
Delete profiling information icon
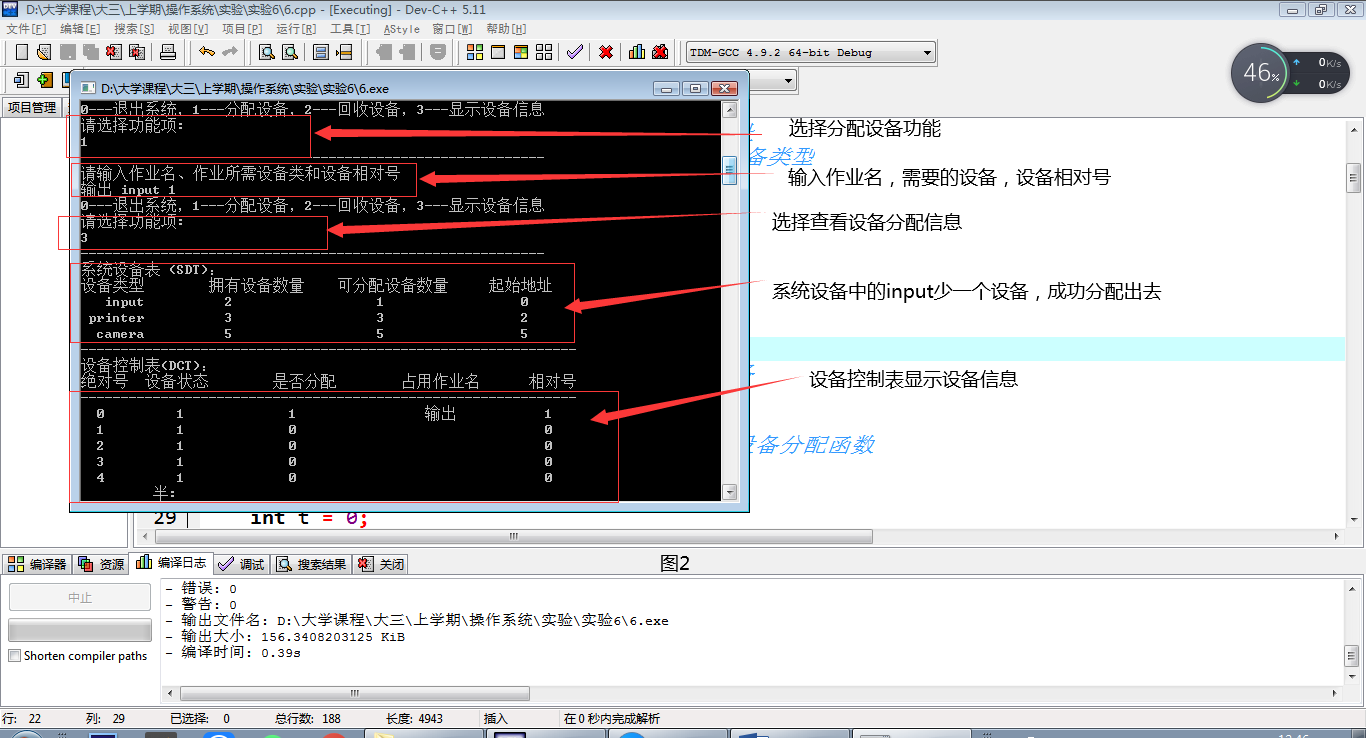click(x=660, y=52)
